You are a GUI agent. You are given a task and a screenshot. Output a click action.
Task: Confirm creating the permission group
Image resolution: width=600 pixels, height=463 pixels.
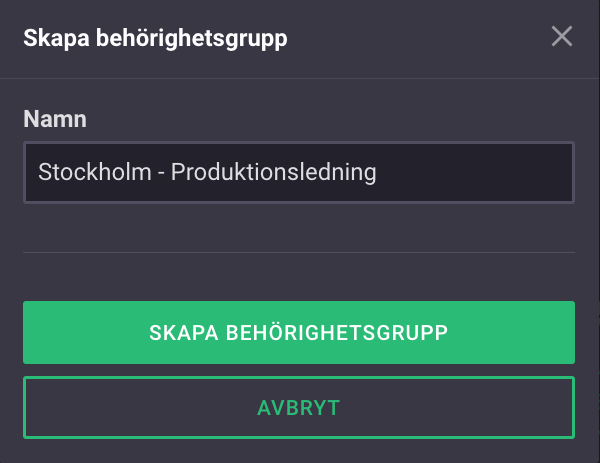(x=298, y=332)
